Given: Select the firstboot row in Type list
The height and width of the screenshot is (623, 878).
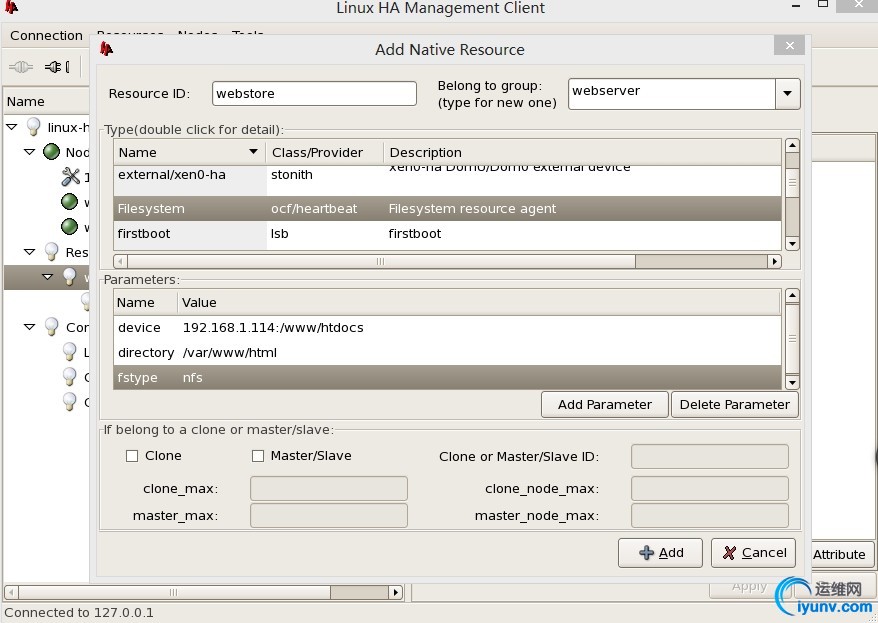Looking at the screenshot, I should tap(447, 234).
